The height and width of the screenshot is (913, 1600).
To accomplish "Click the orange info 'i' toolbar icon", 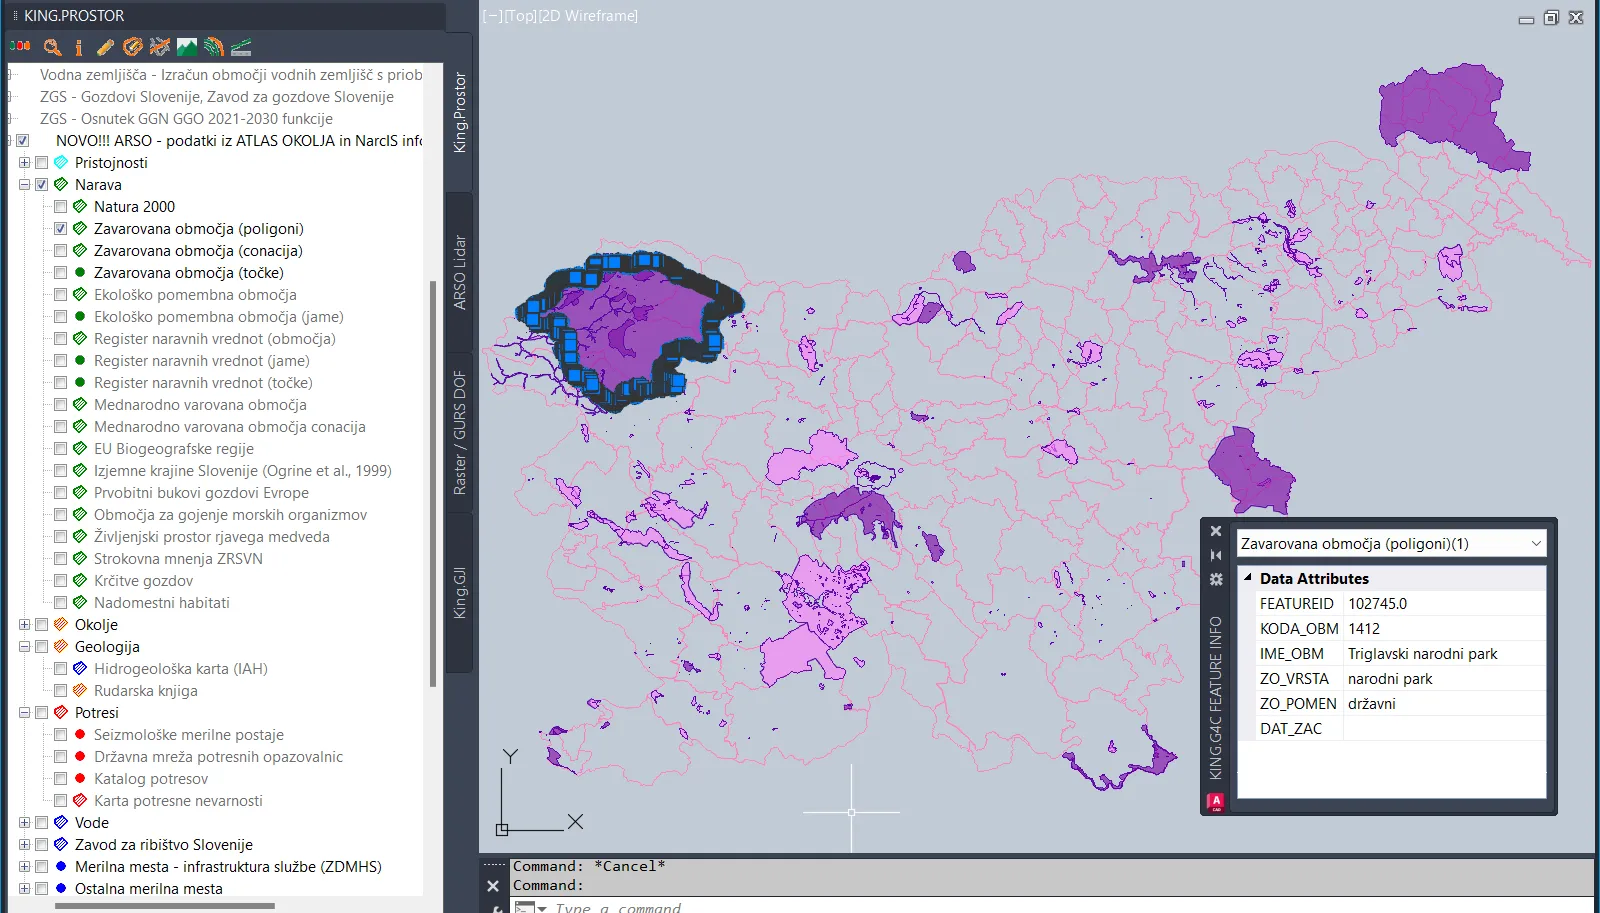I will (x=79, y=47).
